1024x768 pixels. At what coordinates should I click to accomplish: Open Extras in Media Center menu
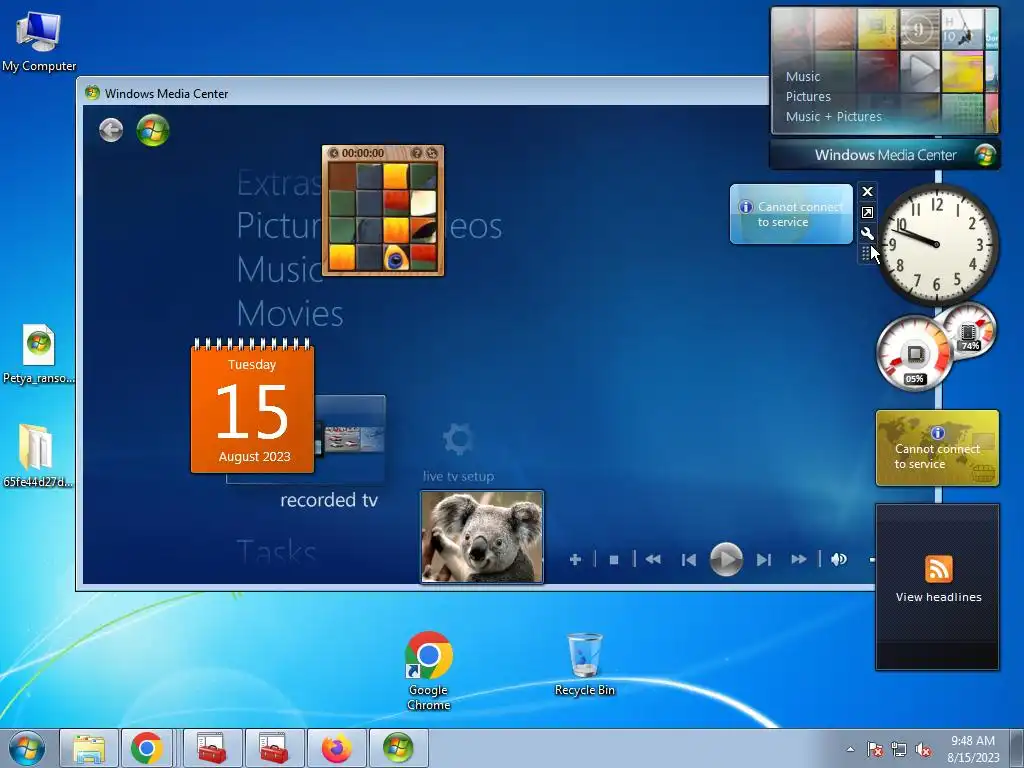coord(279,184)
